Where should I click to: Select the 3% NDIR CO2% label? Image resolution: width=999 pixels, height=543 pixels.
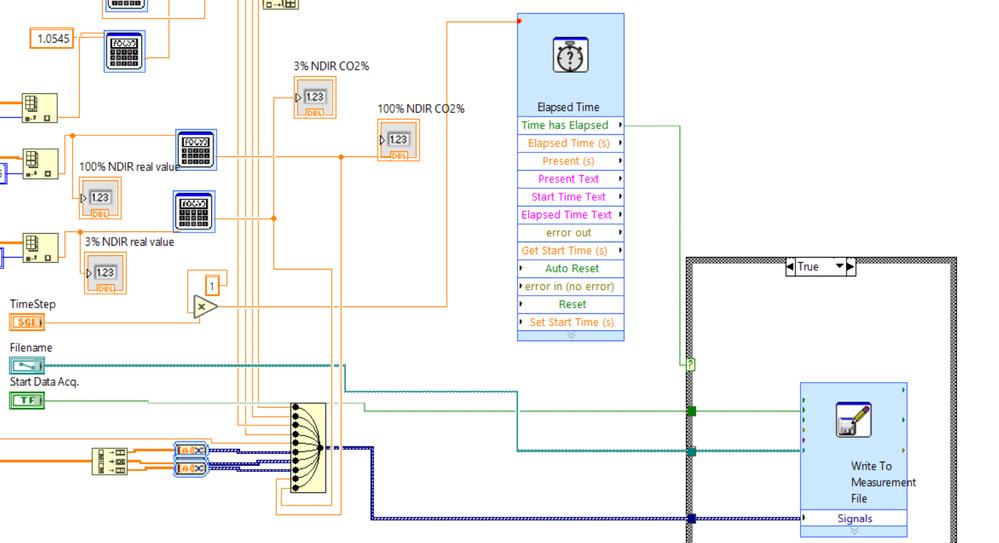[x=331, y=66]
